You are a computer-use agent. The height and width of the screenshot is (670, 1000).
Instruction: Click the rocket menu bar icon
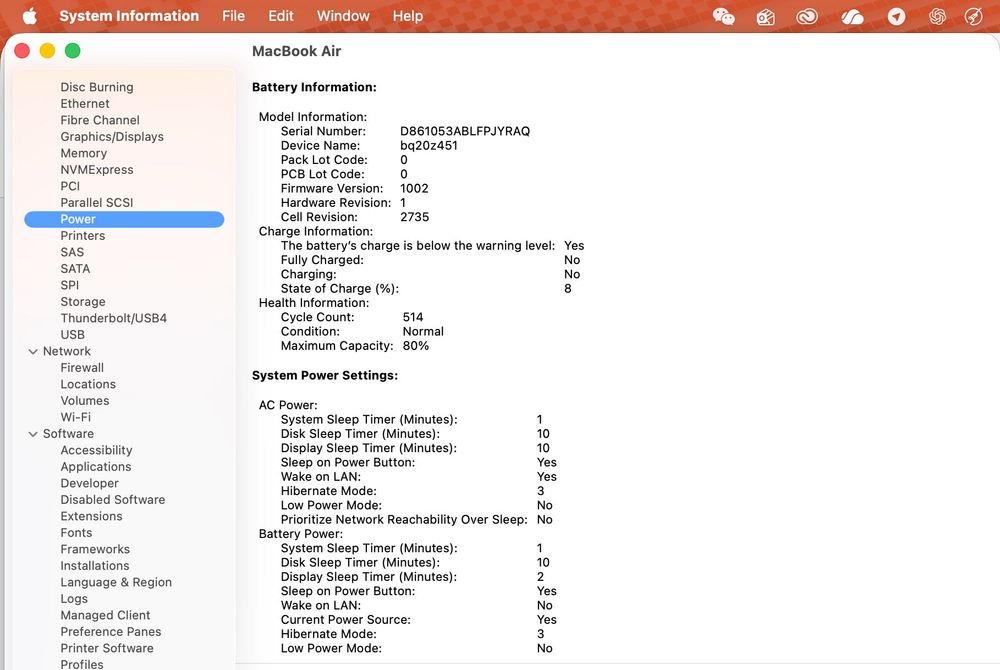pos(974,16)
